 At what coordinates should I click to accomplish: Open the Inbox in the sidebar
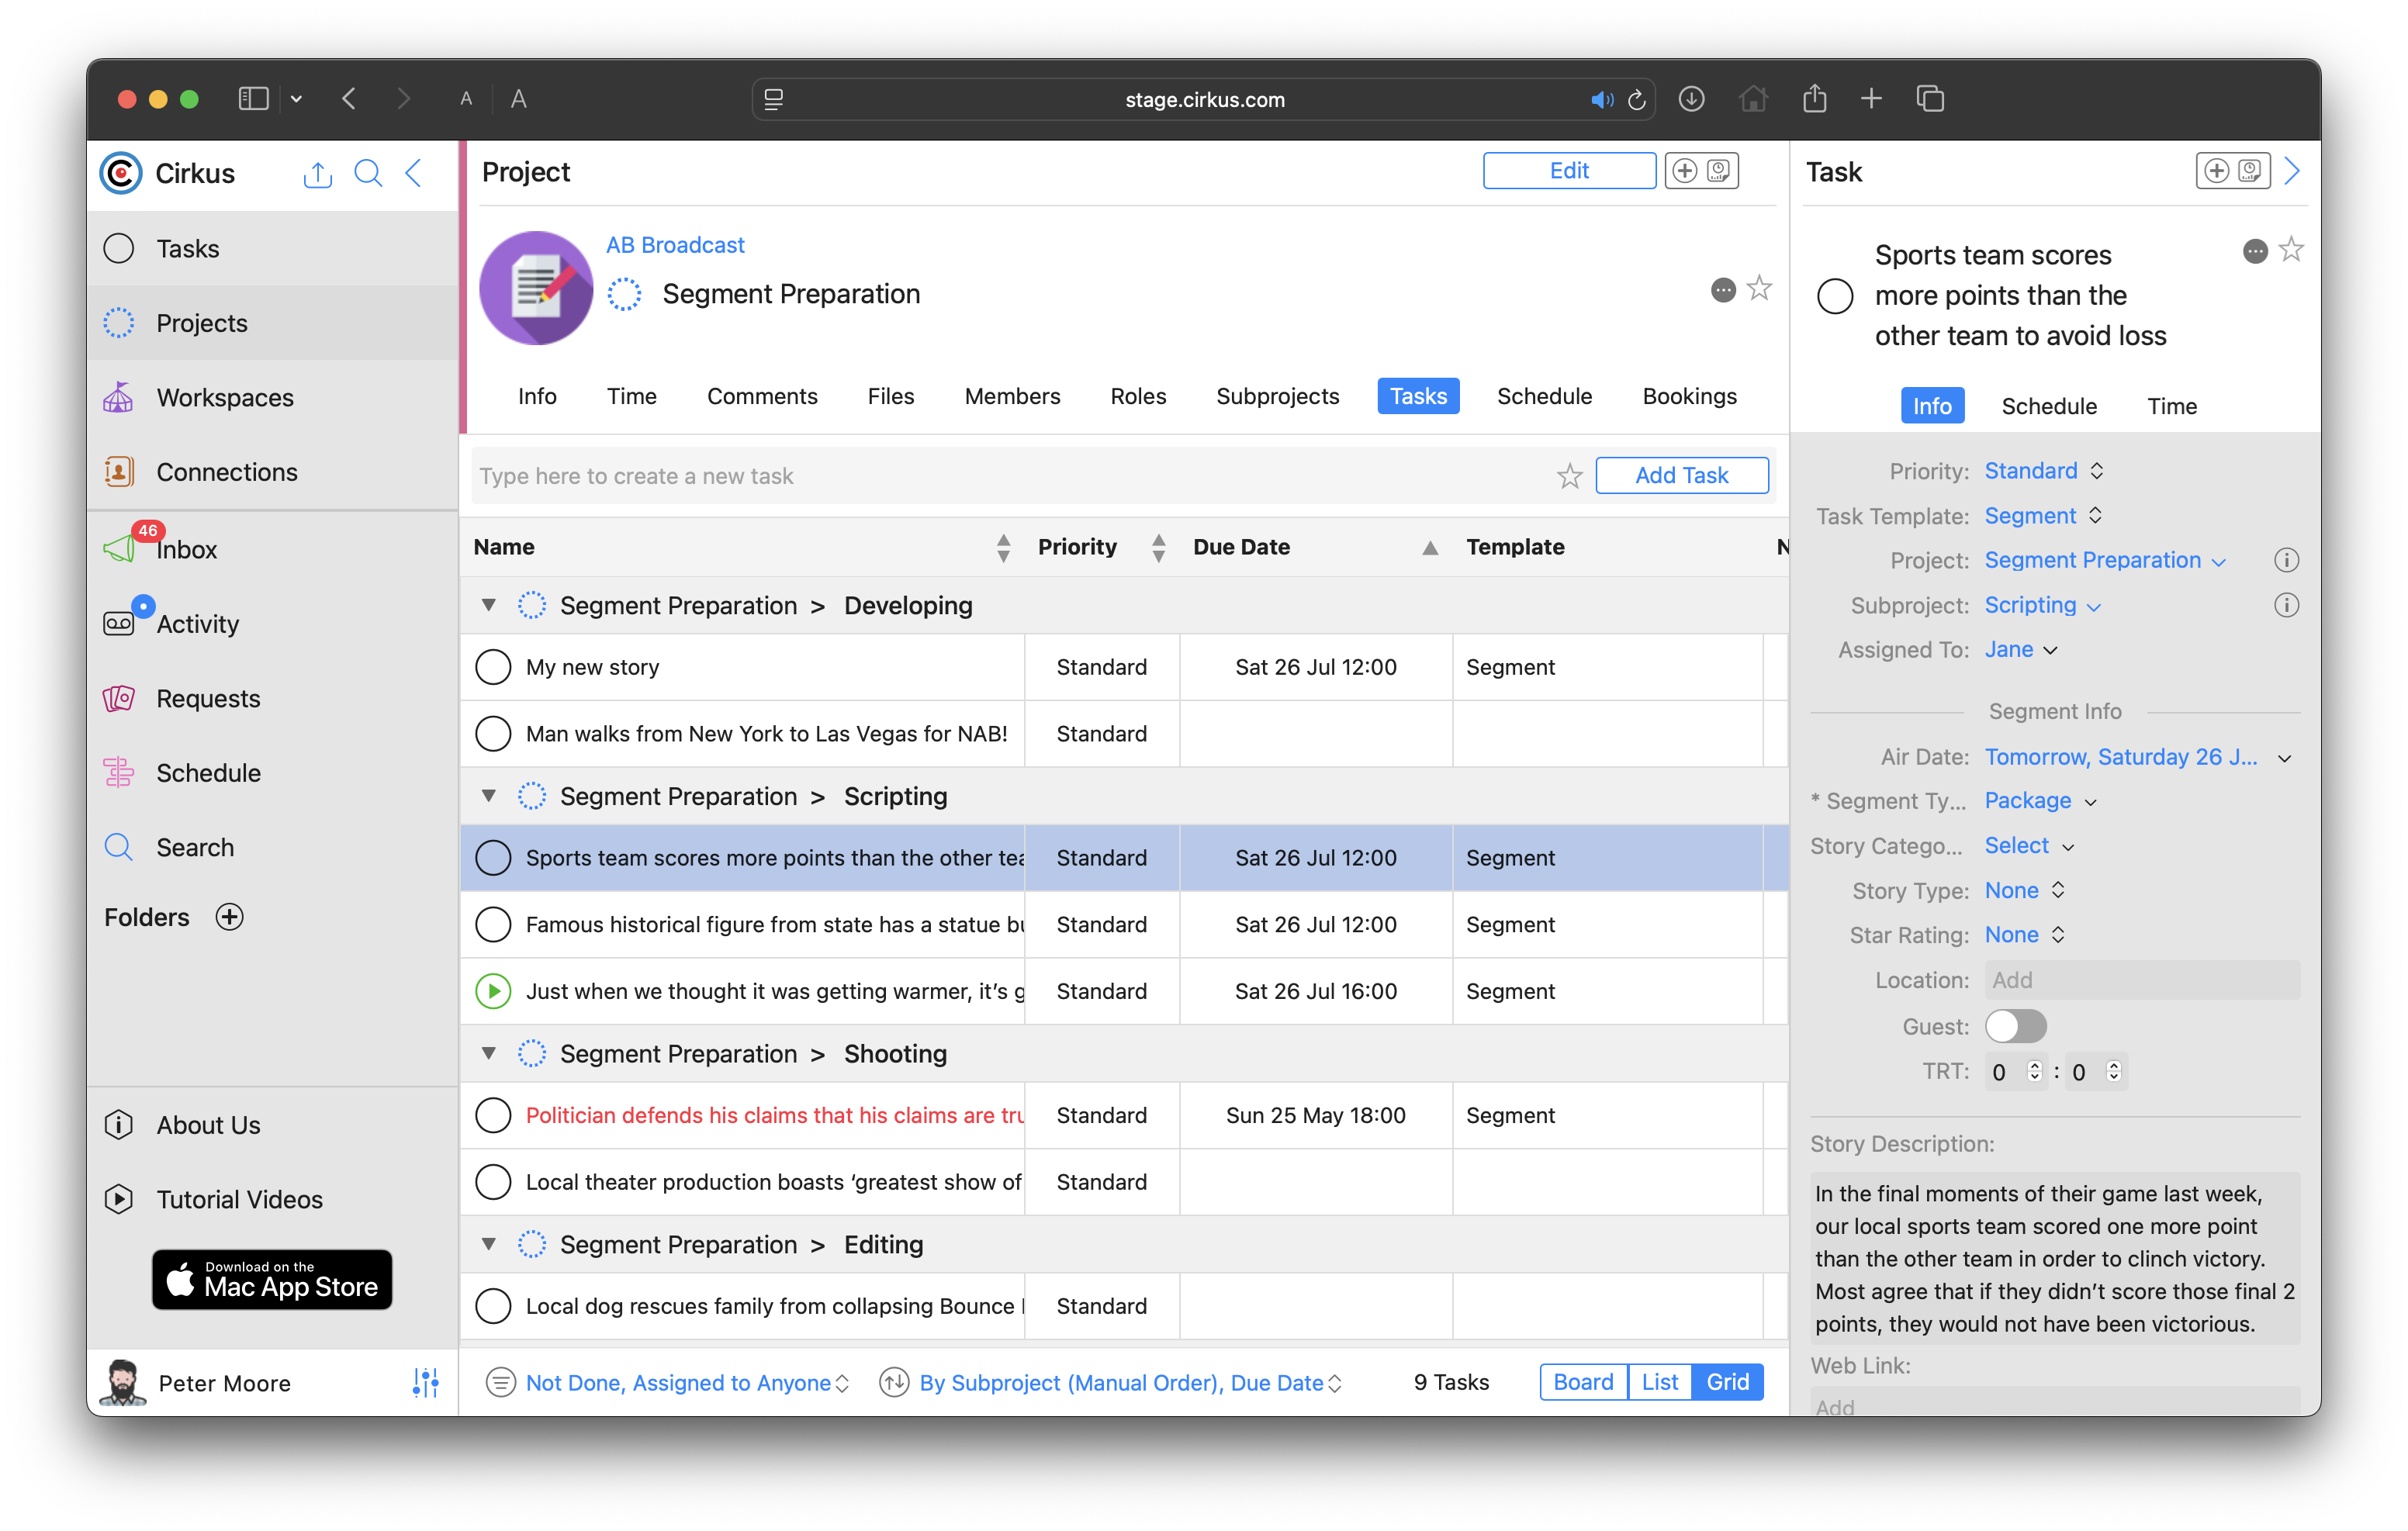click(185, 549)
